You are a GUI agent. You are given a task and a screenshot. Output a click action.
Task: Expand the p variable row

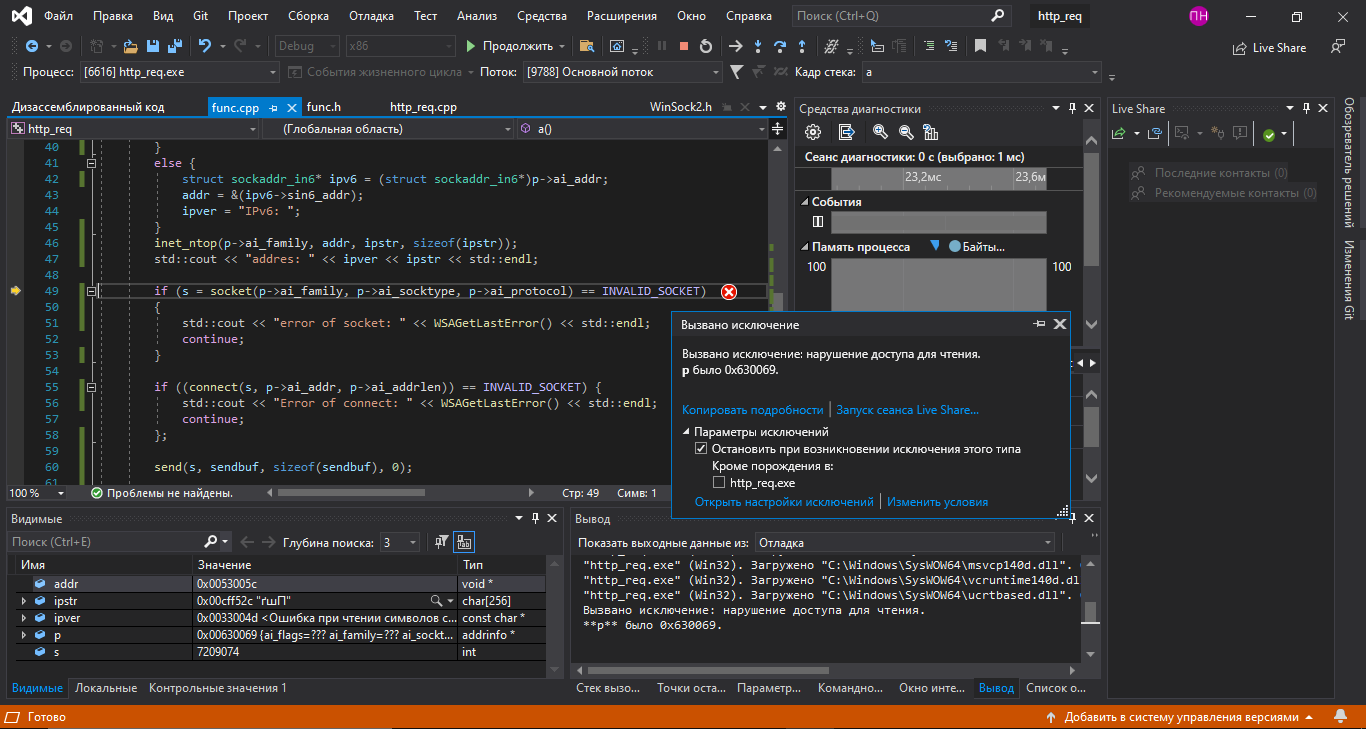[x=24, y=635]
